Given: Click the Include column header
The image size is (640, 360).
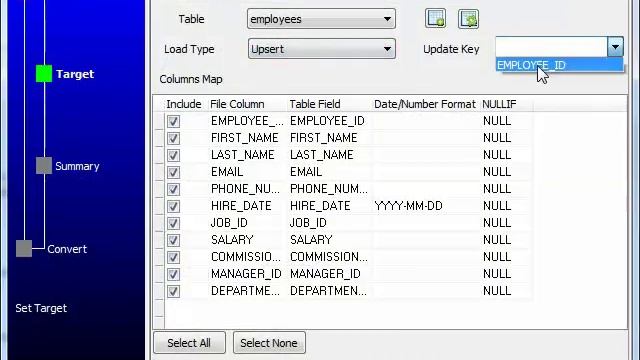Looking at the screenshot, I should point(184,104).
